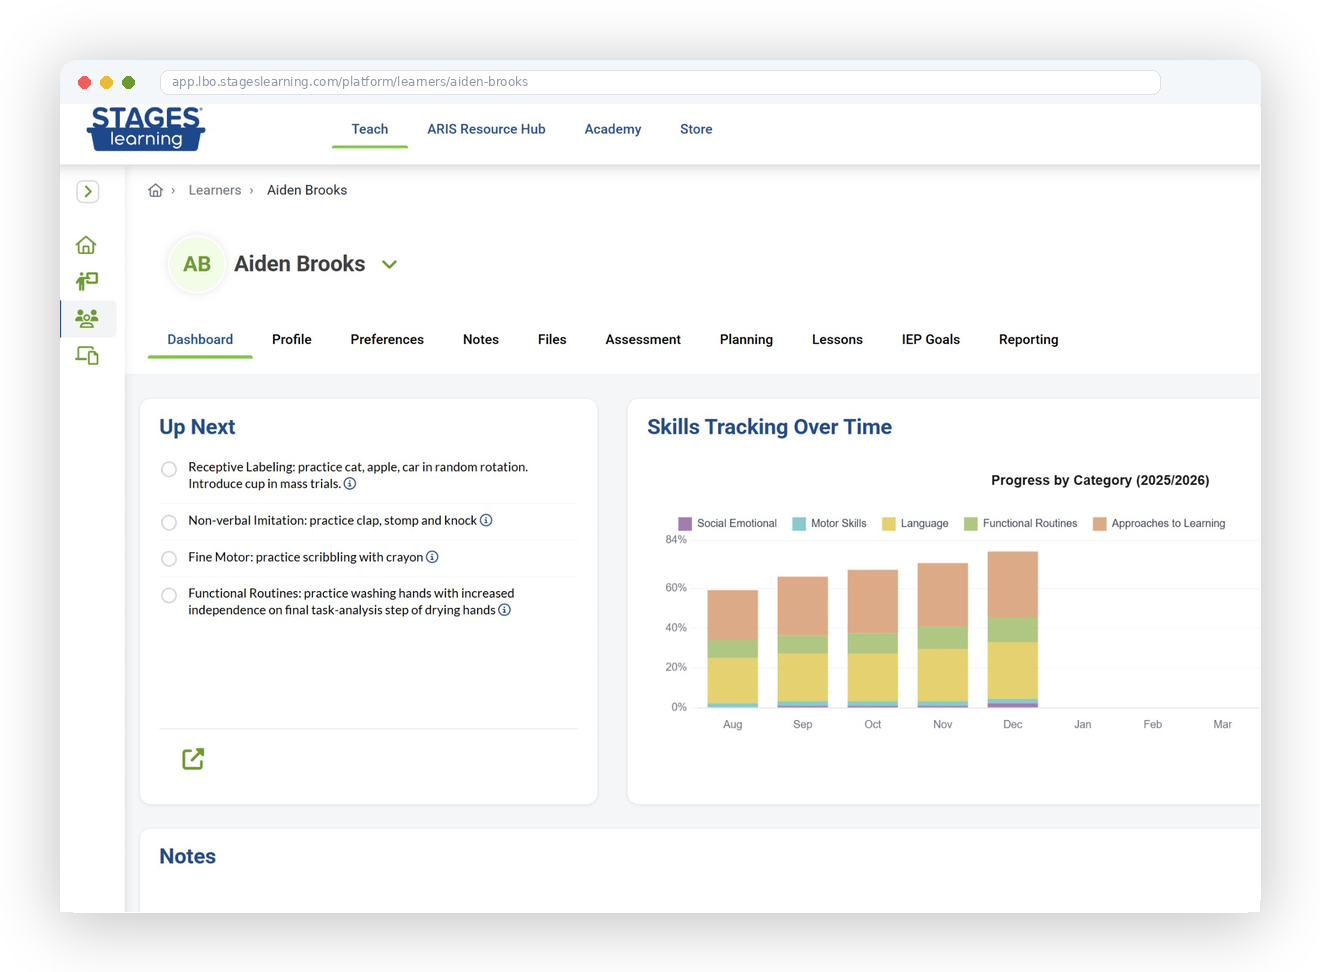Click the home icon in left sidebar

[86, 245]
